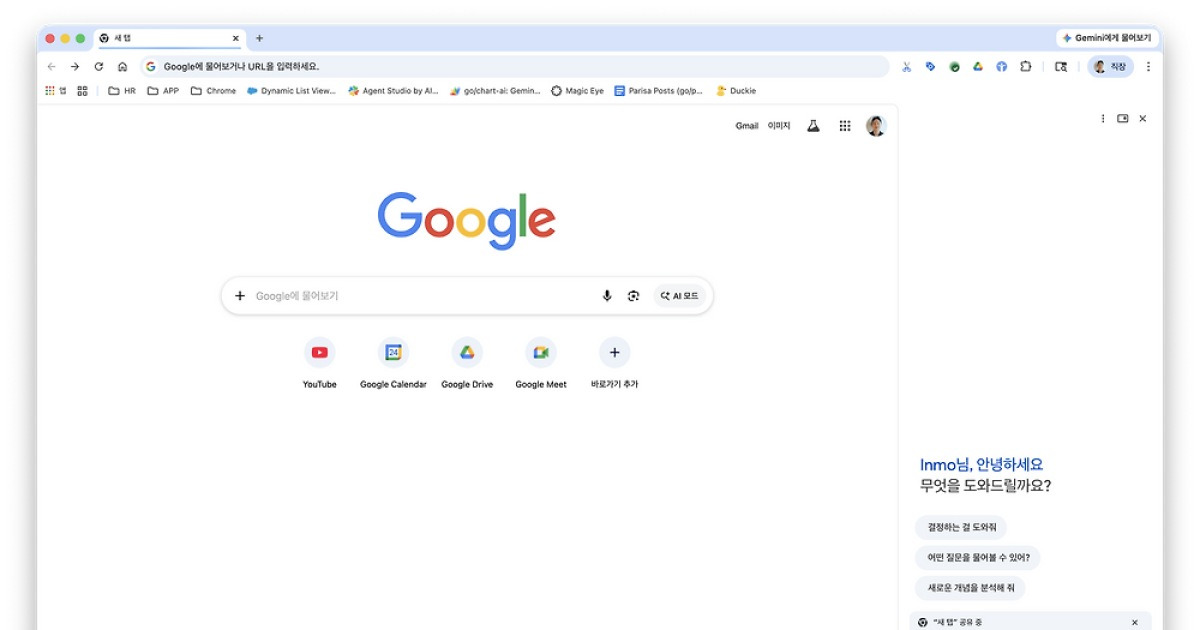Open Gemini panel more options menu

pos(1103,118)
